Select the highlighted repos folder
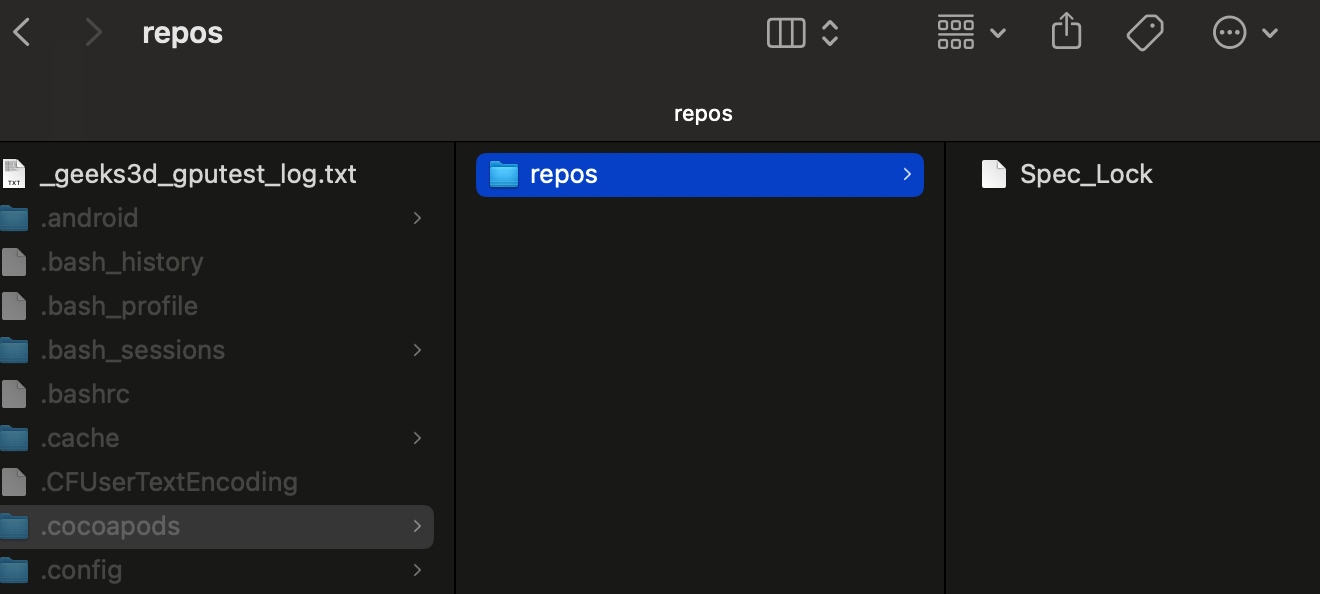The width and height of the screenshot is (1320, 594). click(x=564, y=174)
